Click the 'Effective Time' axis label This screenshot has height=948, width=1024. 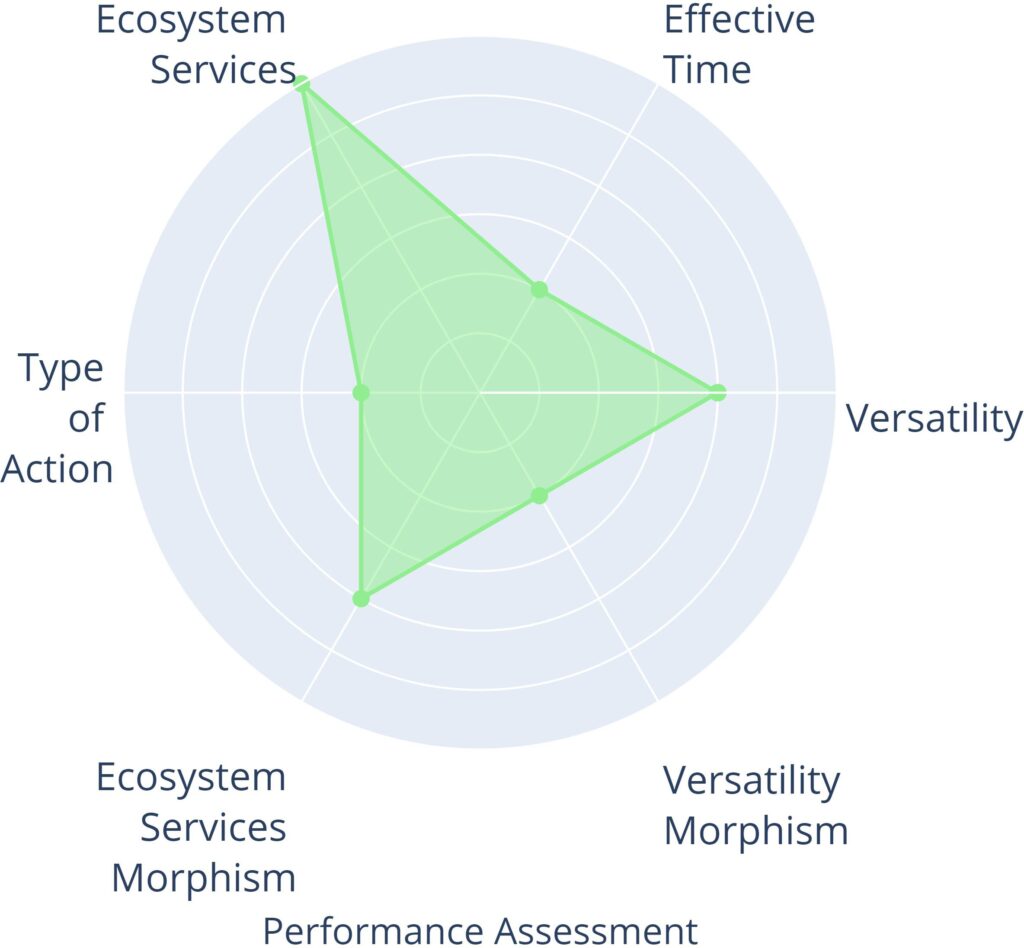tap(738, 45)
